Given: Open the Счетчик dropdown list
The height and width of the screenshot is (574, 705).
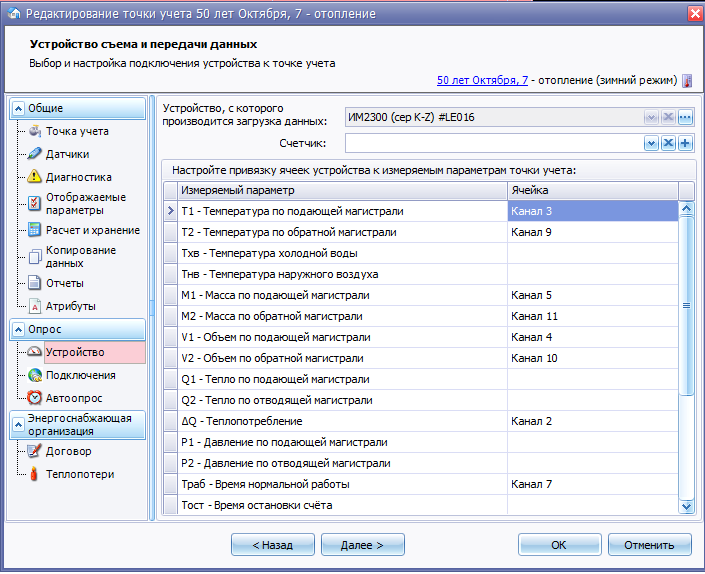Looking at the screenshot, I should pyautogui.click(x=651, y=143).
